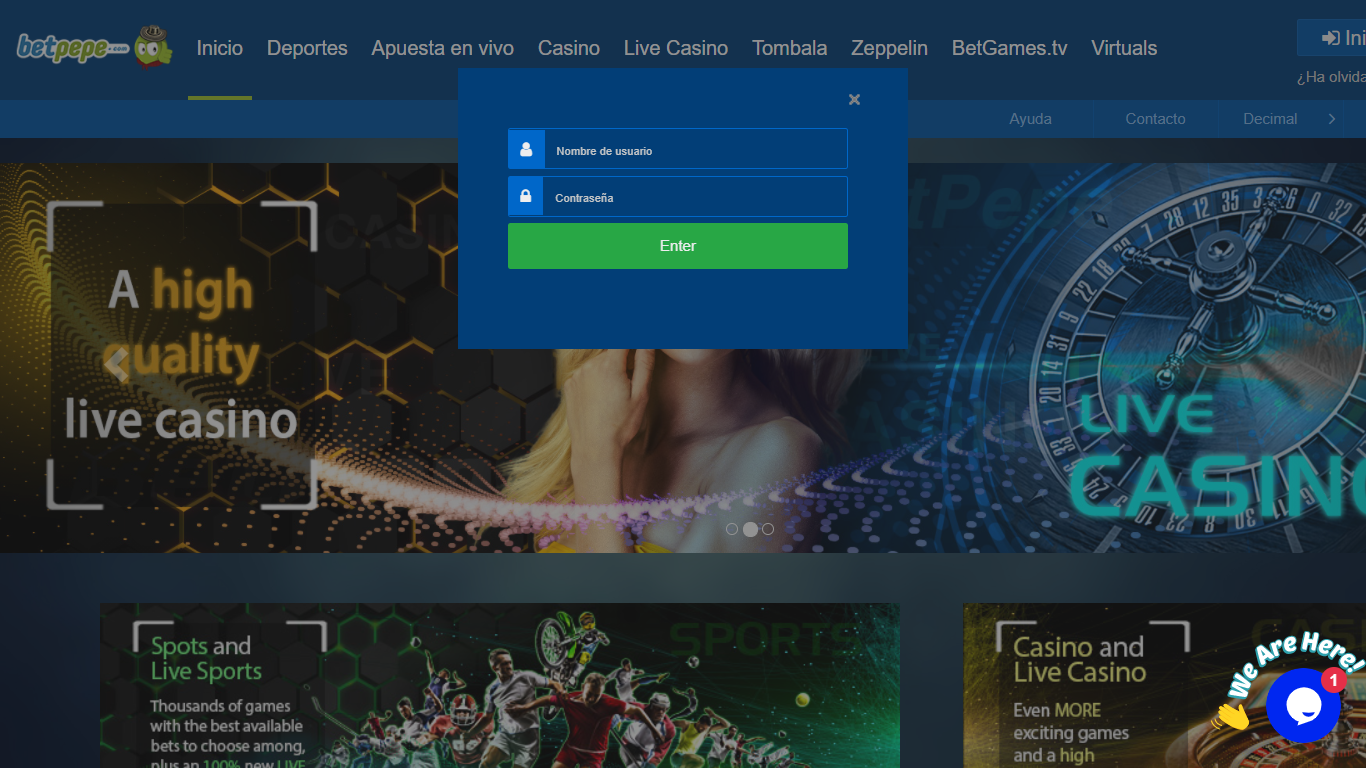Focus the Nombre de usuario field
The height and width of the screenshot is (768, 1366).
point(695,149)
